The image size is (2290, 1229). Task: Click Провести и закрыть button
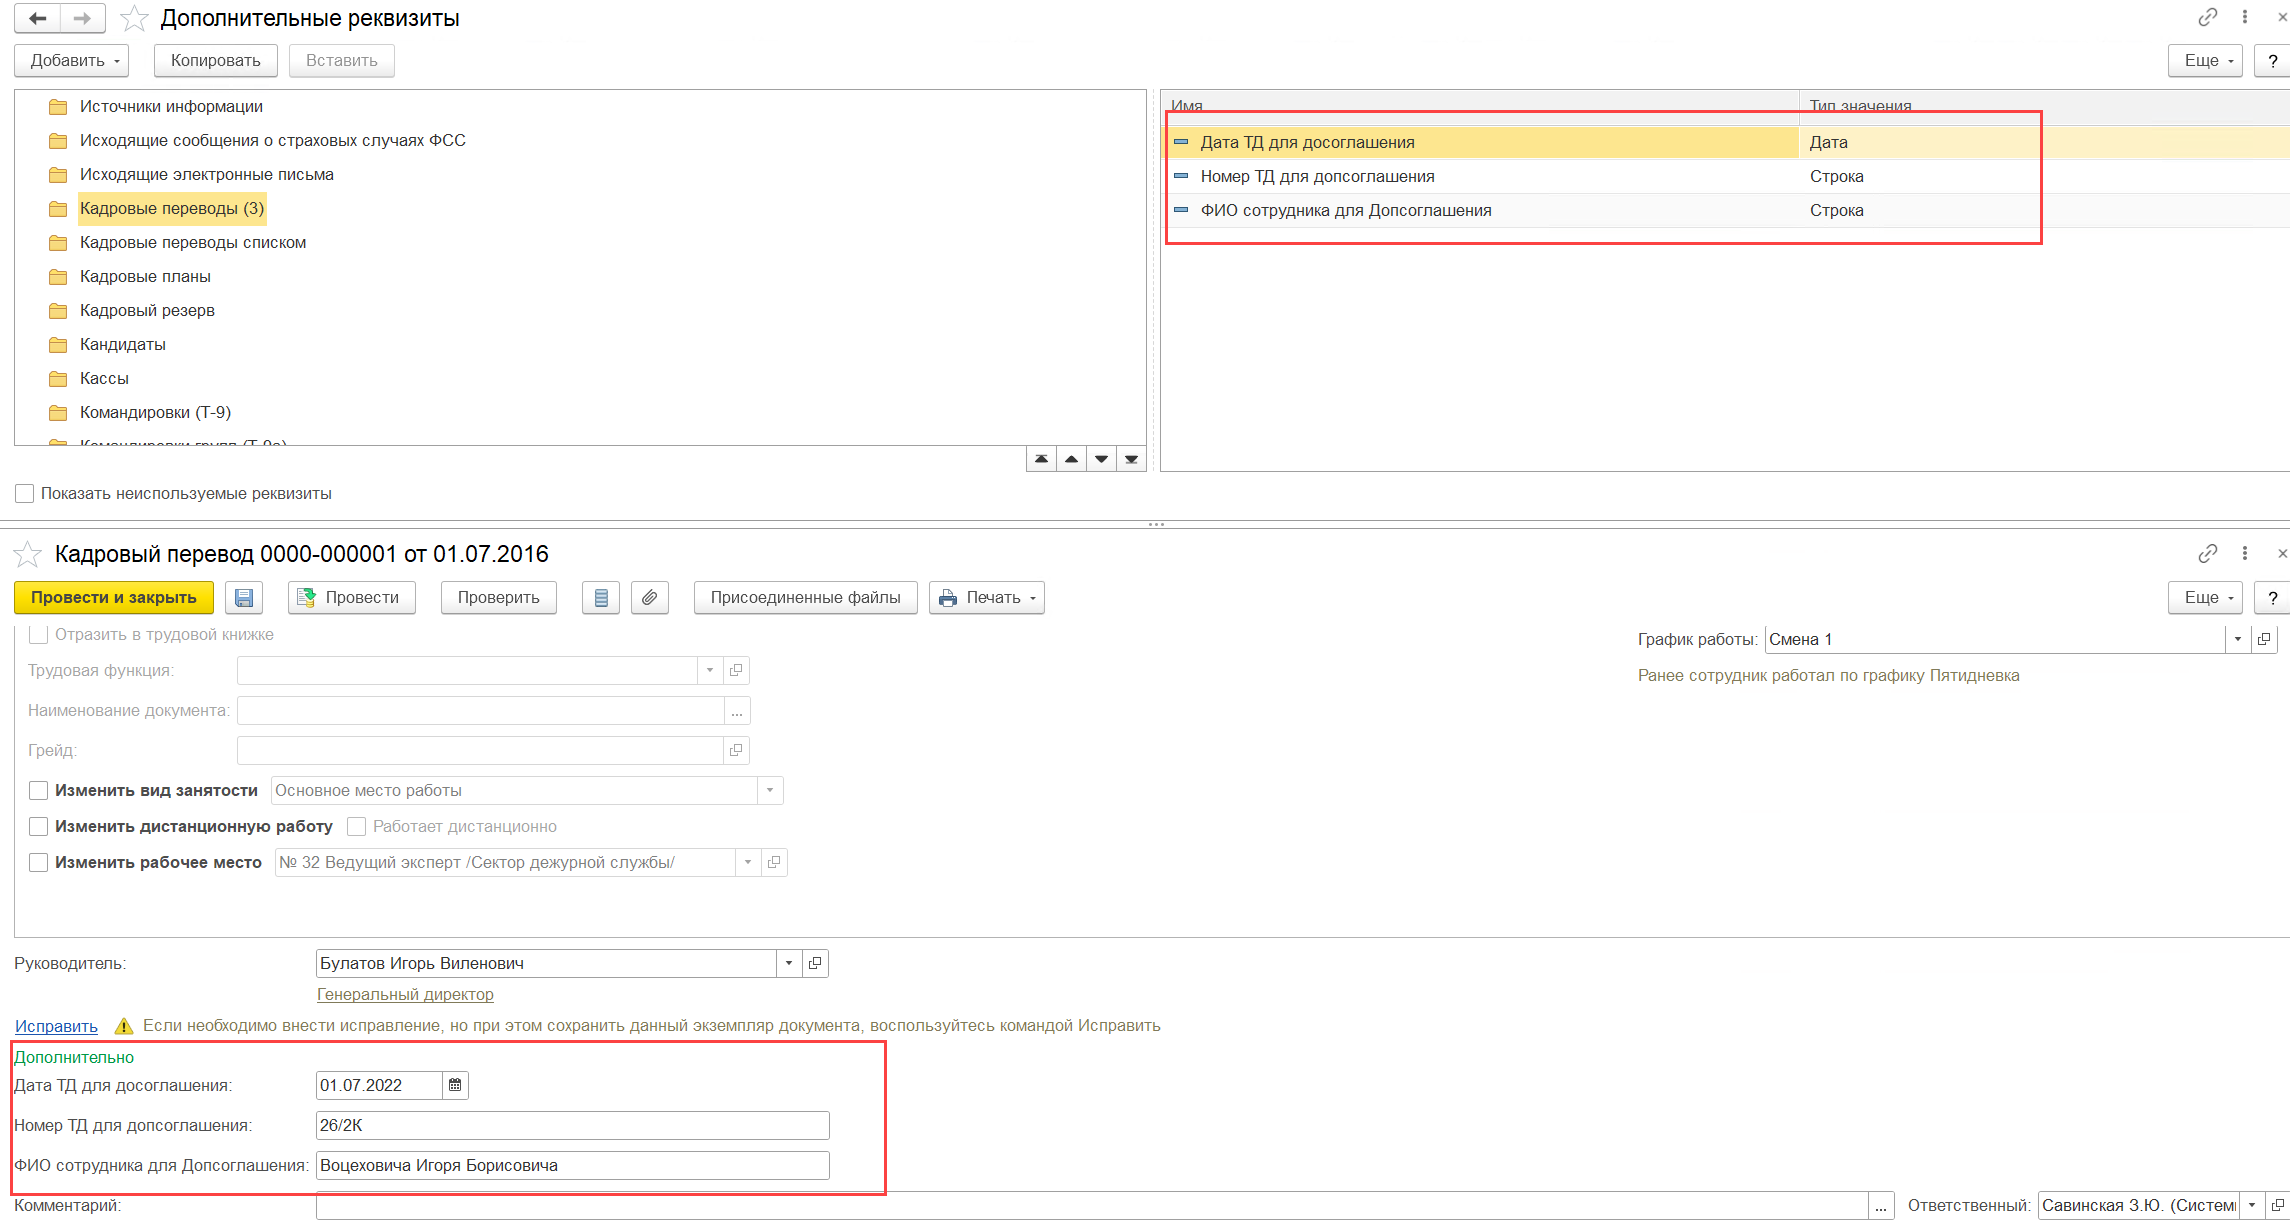point(114,598)
